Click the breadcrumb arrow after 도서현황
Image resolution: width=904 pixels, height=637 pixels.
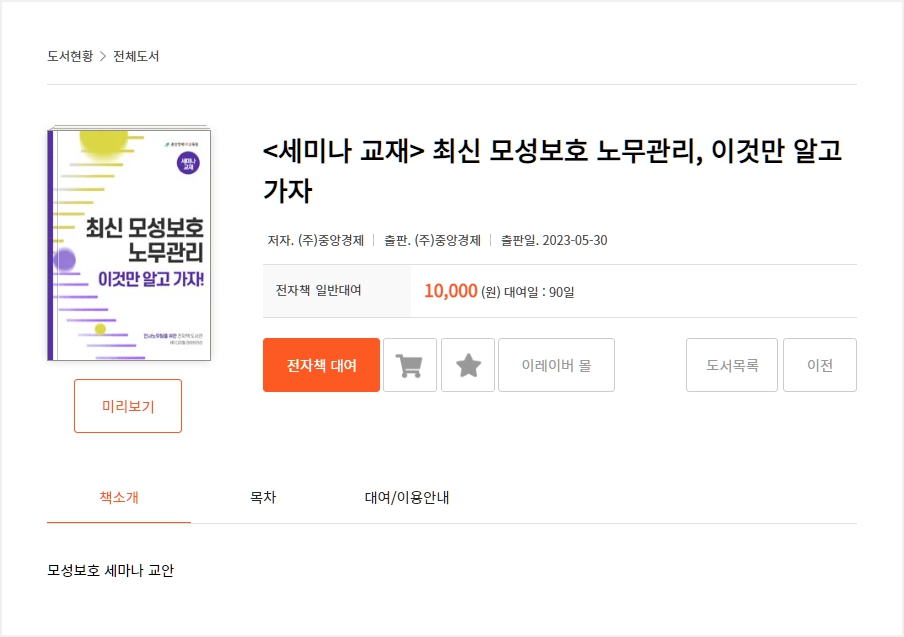tap(102, 56)
